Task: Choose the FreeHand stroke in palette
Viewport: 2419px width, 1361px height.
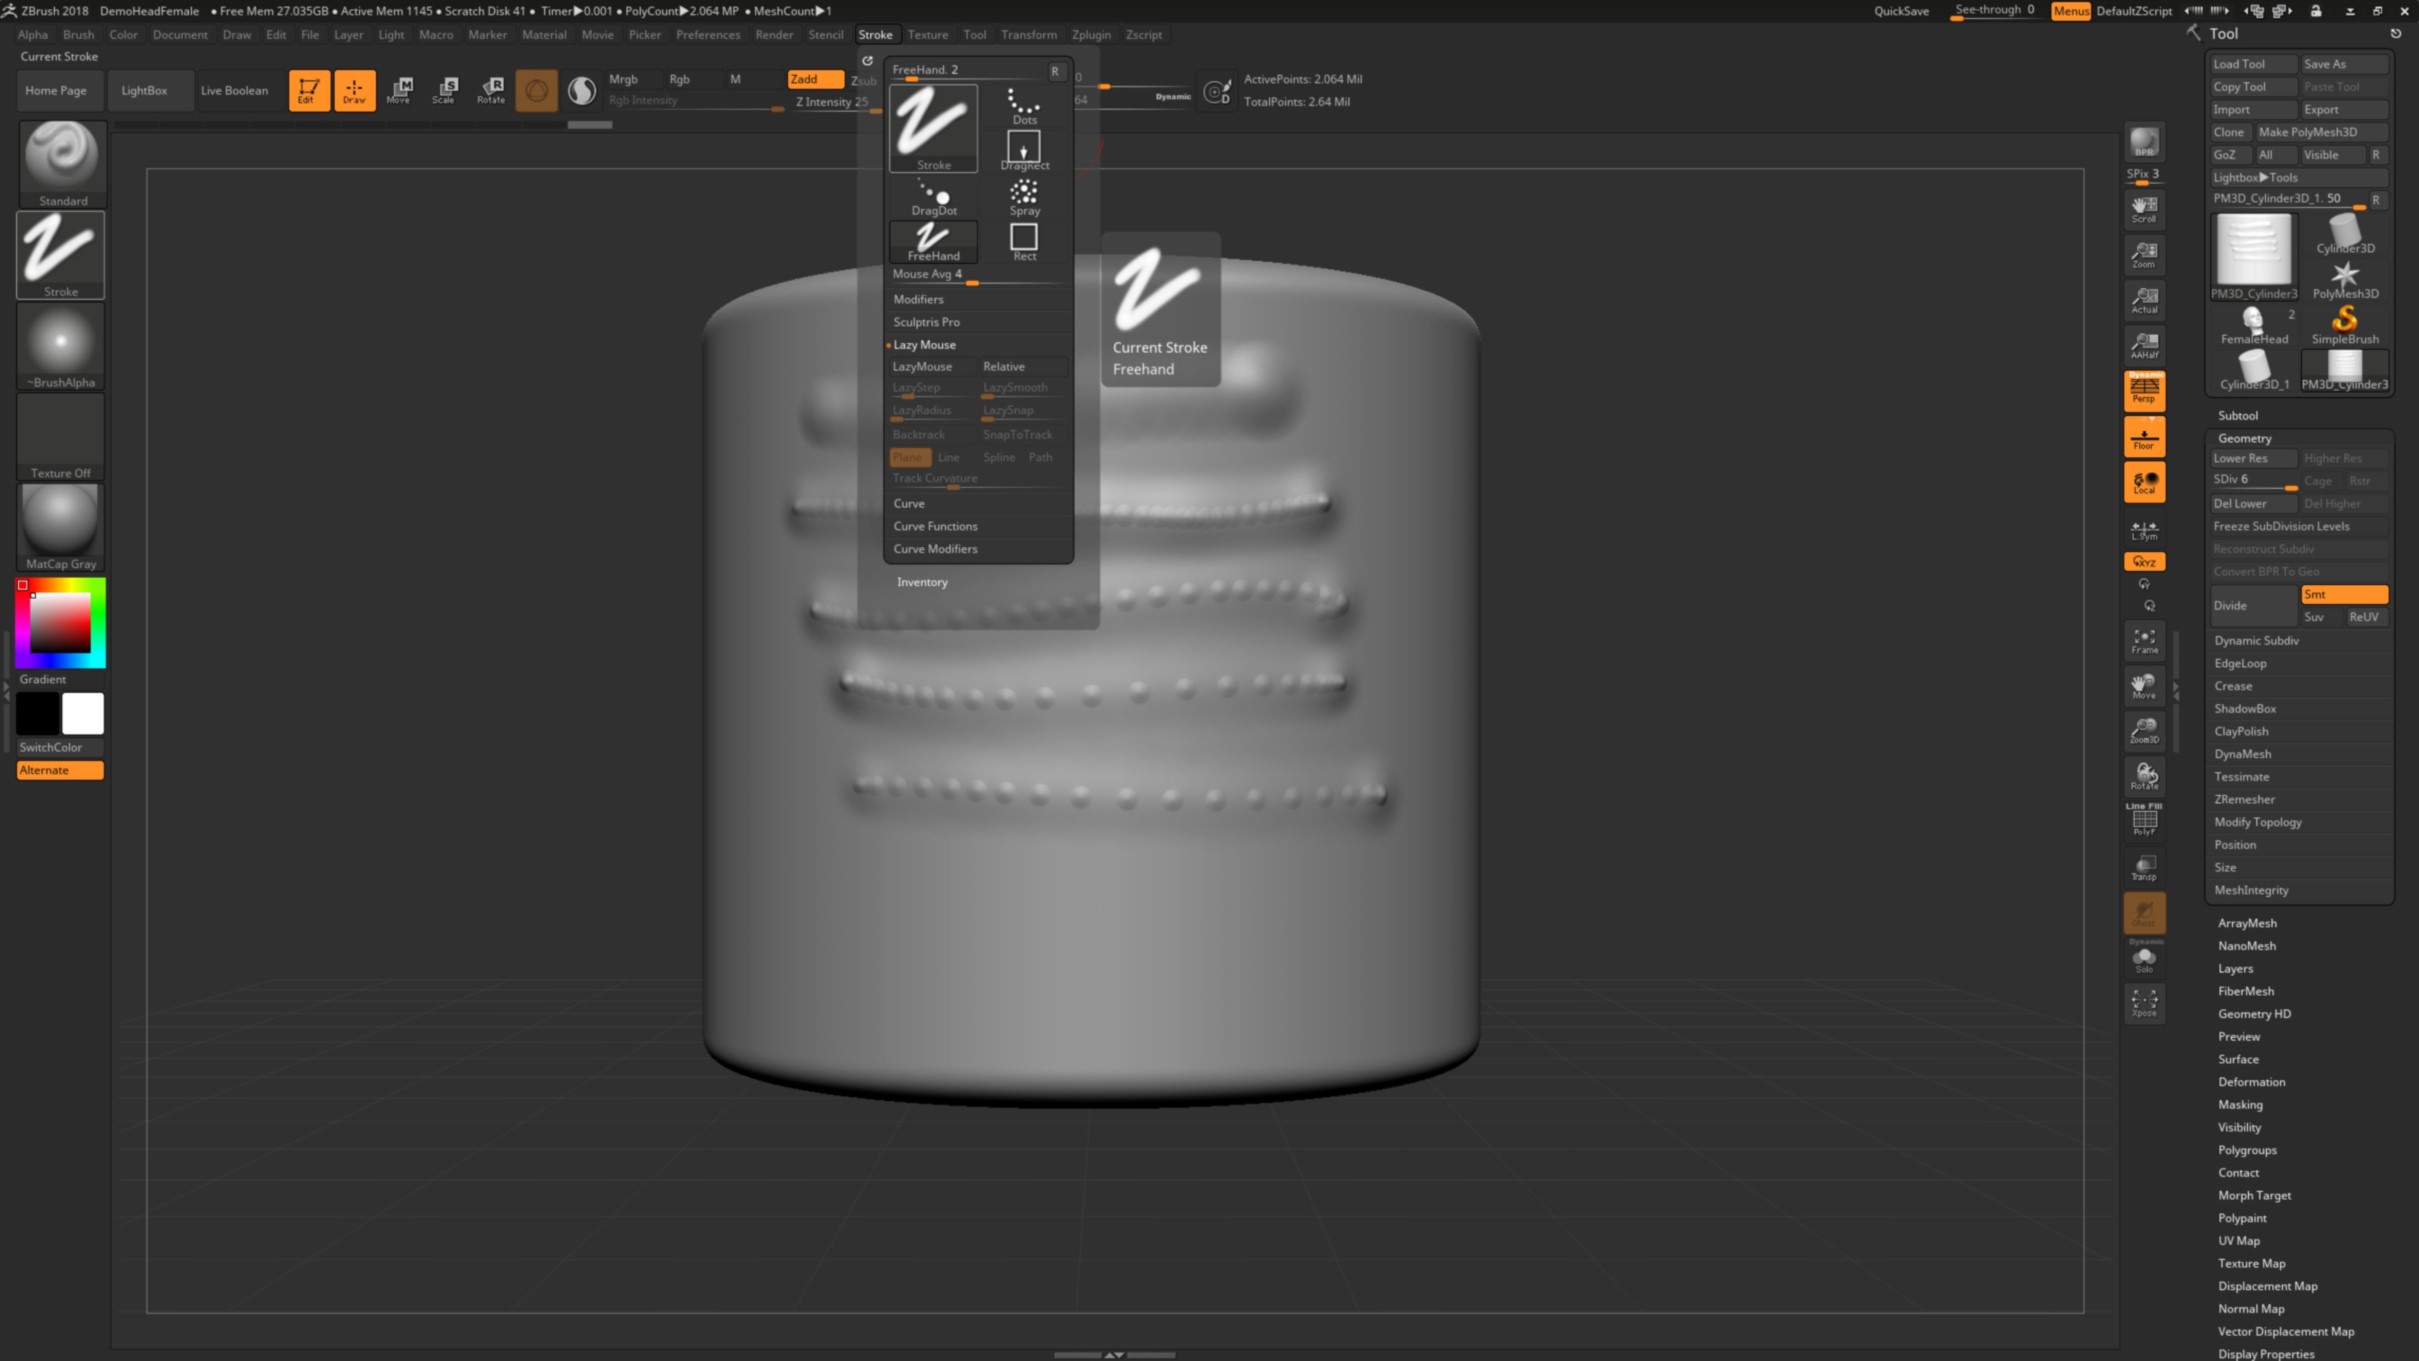Action: pyautogui.click(x=933, y=242)
